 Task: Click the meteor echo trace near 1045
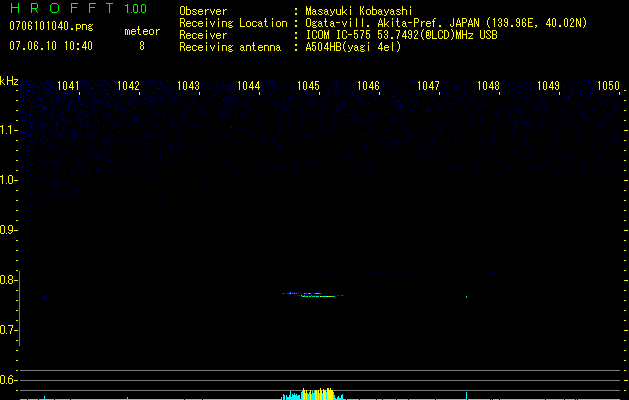tap(312, 295)
